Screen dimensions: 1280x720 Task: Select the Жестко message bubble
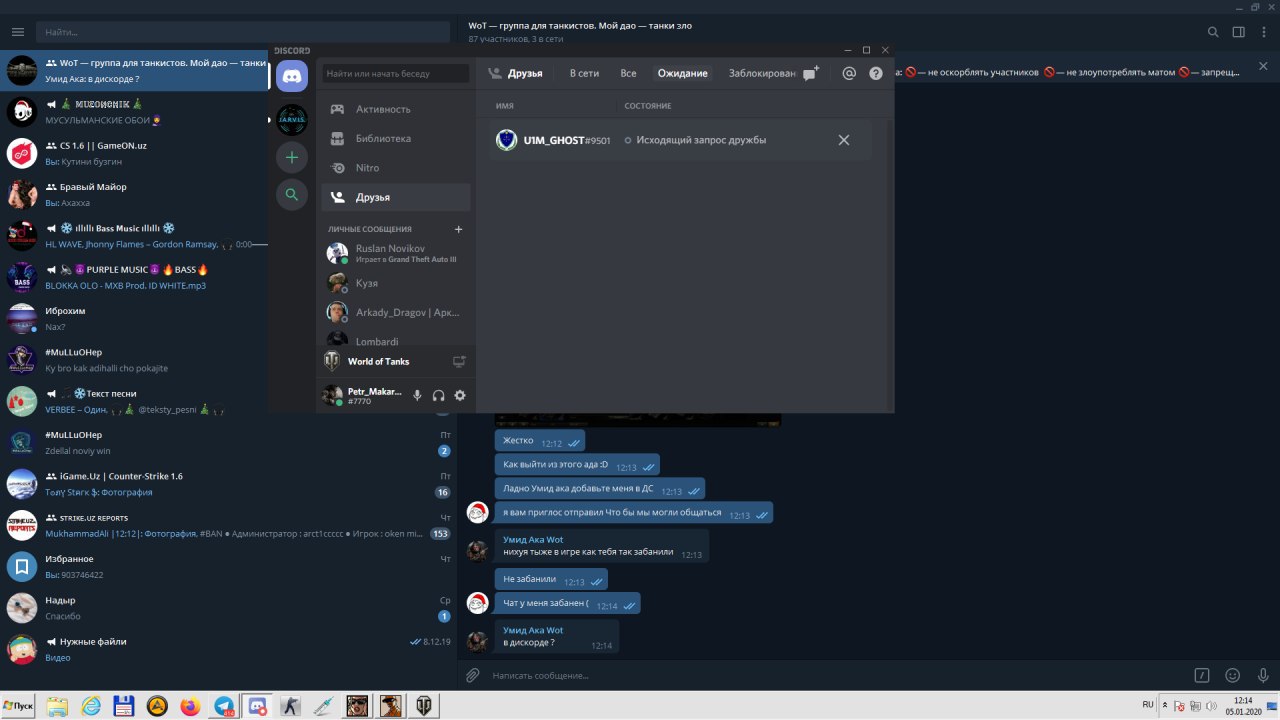pyautogui.click(x=540, y=441)
